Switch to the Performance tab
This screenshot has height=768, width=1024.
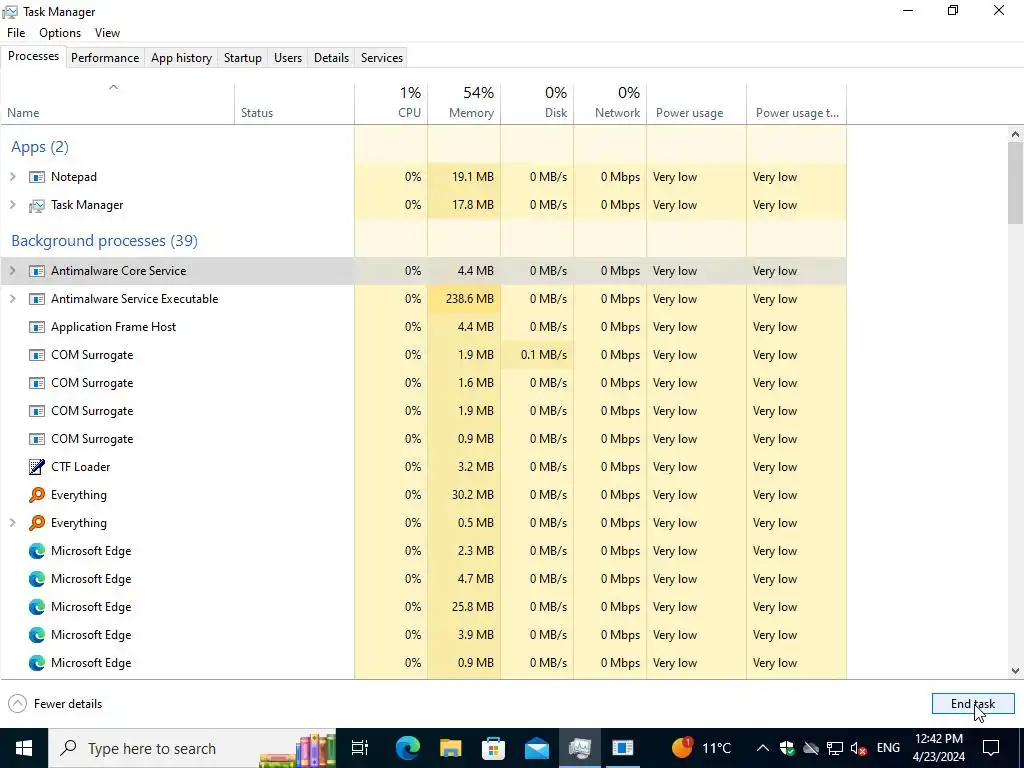[105, 57]
